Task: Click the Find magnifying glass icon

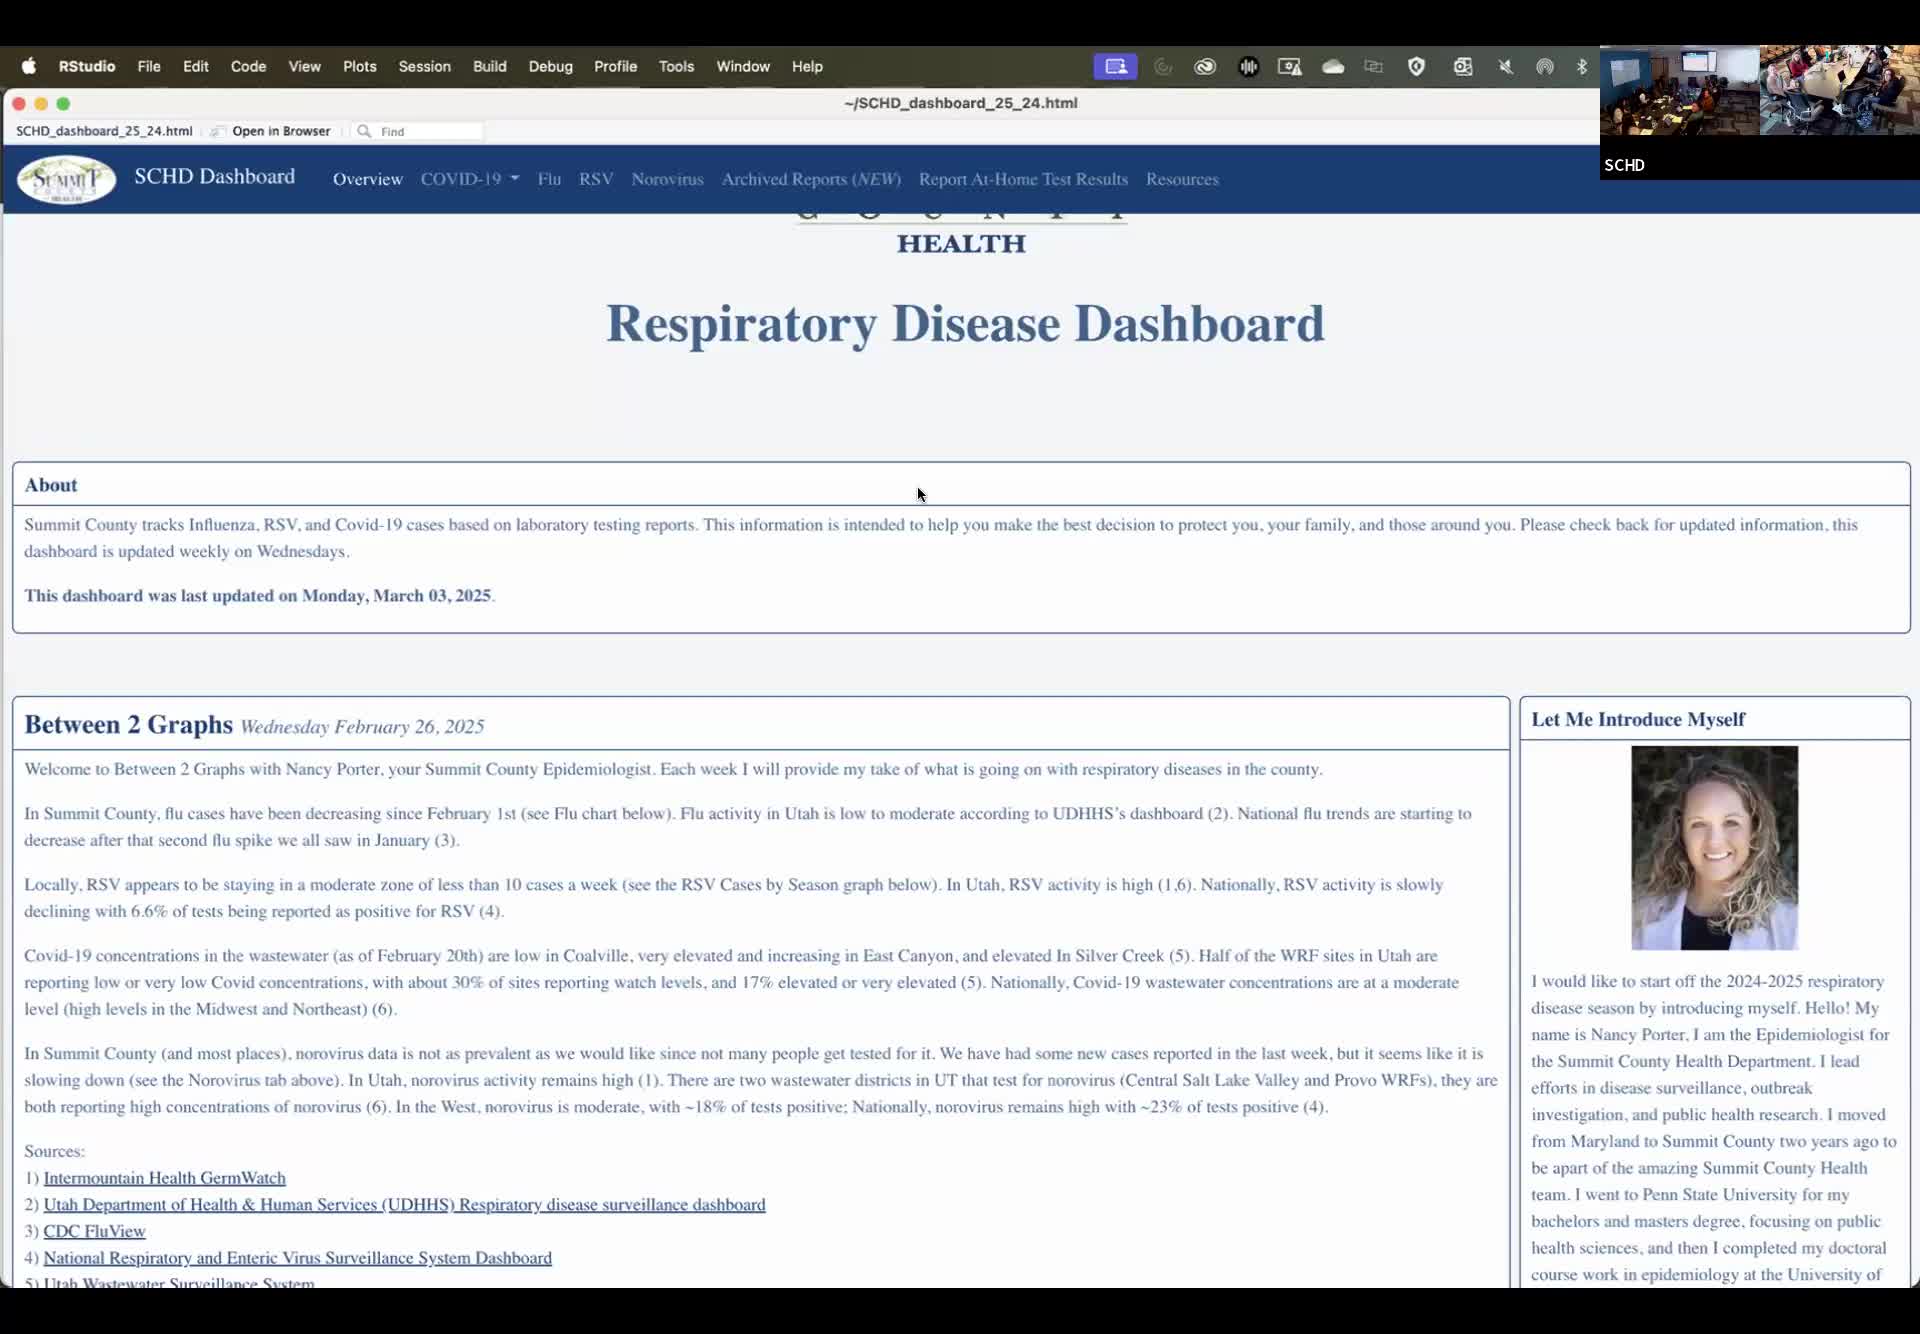Action: tap(364, 131)
